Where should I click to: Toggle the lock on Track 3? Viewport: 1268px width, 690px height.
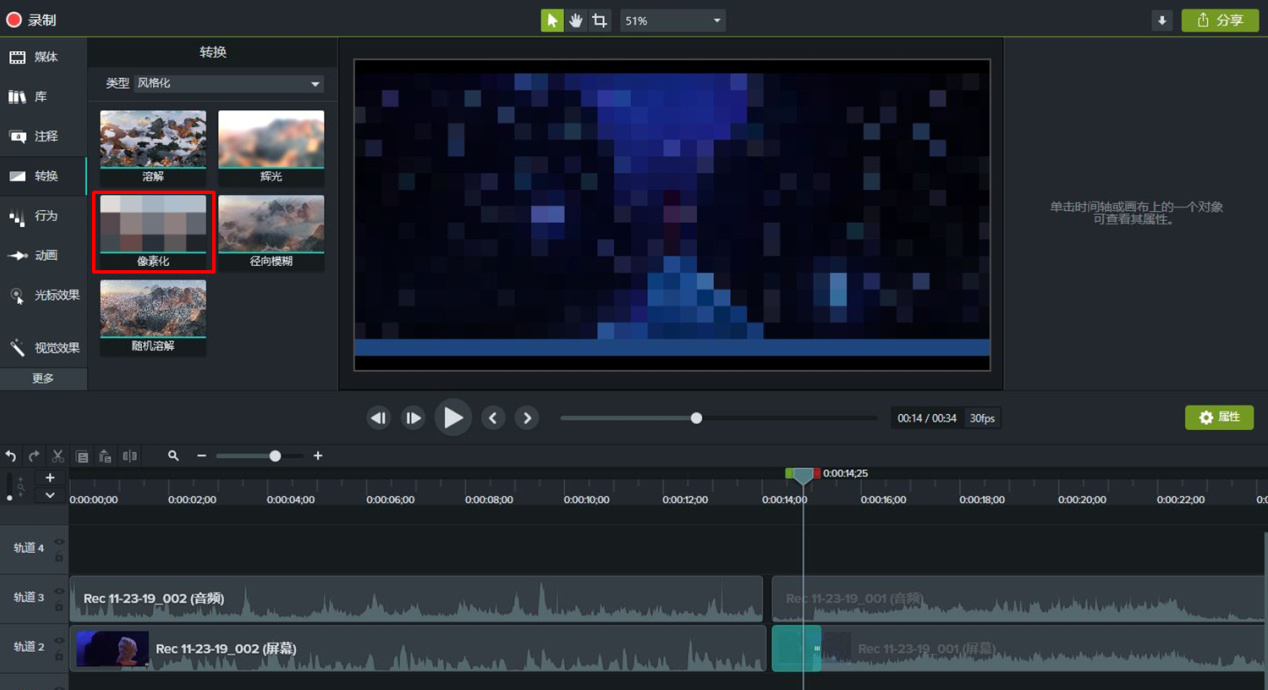(59, 606)
